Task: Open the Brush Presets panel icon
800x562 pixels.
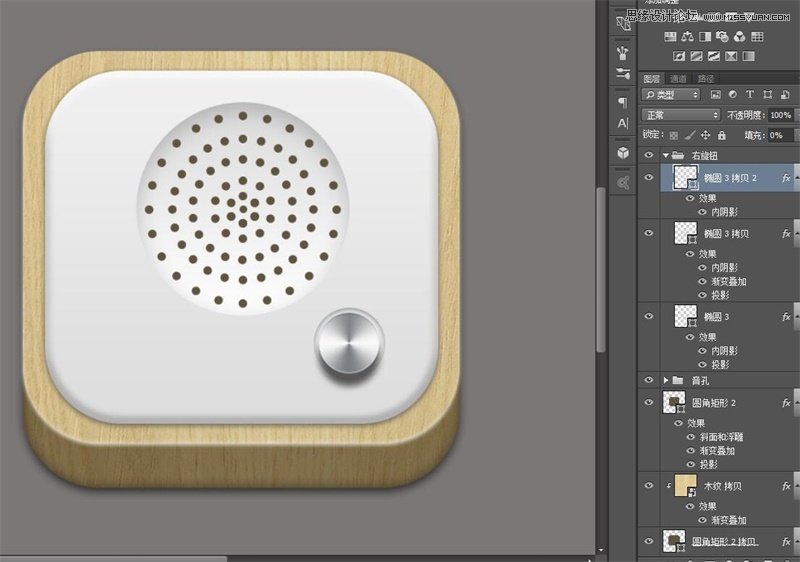Action: click(623, 73)
